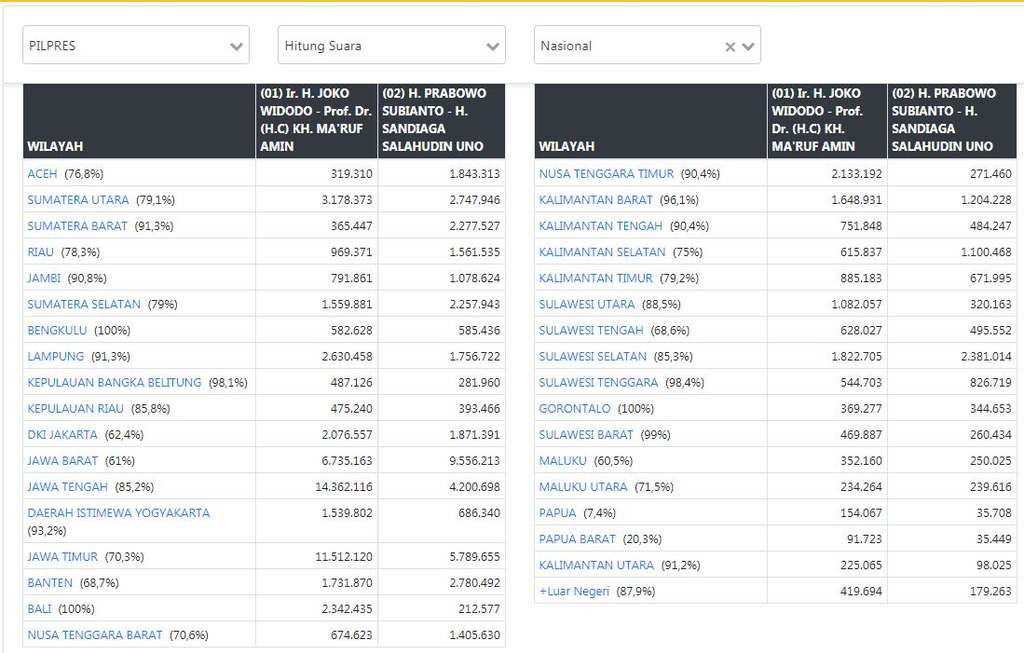Open the PAPUA province link
1024x653 pixels.
click(558, 513)
